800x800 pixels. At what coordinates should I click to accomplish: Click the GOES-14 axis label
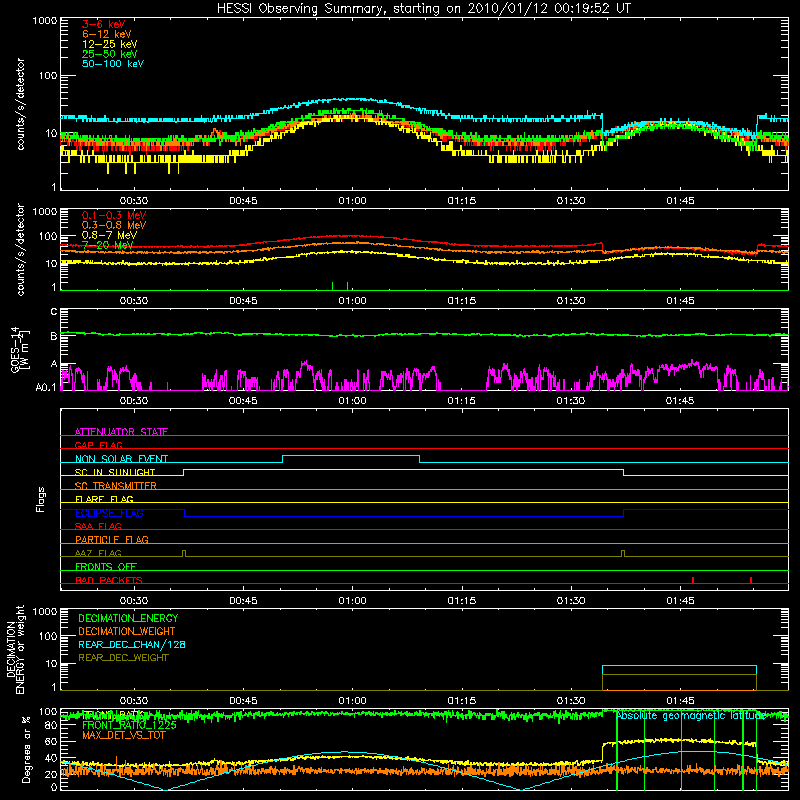click(x=19, y=349)
